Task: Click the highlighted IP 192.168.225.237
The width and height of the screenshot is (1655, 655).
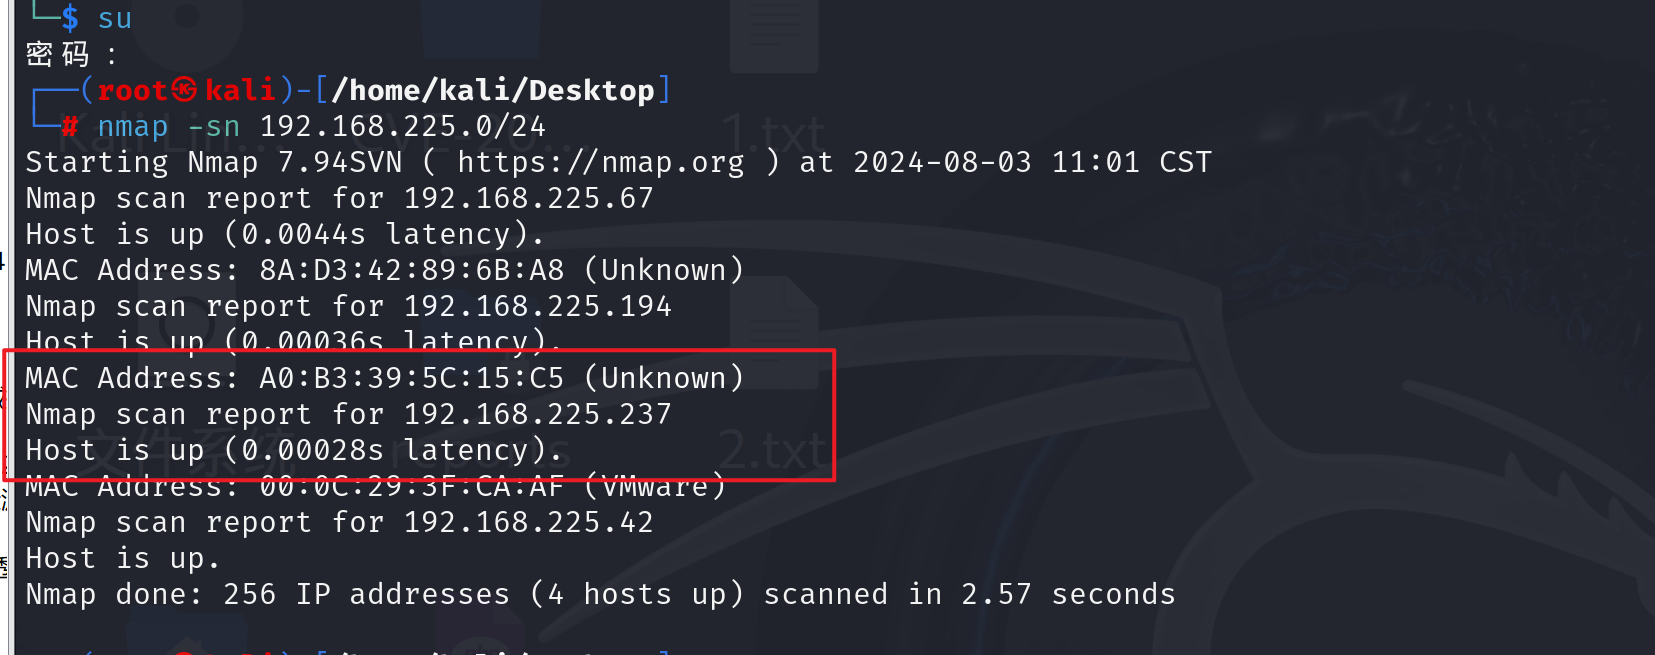Action: [538, 414]
